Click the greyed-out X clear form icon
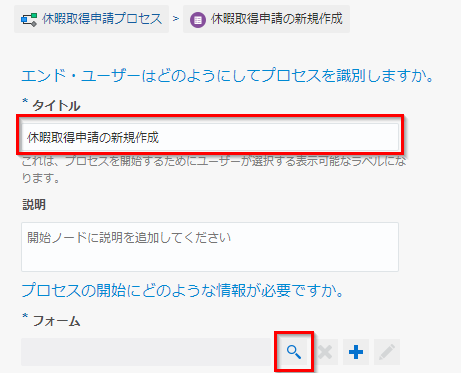461x373 pixels. [325, 352]
